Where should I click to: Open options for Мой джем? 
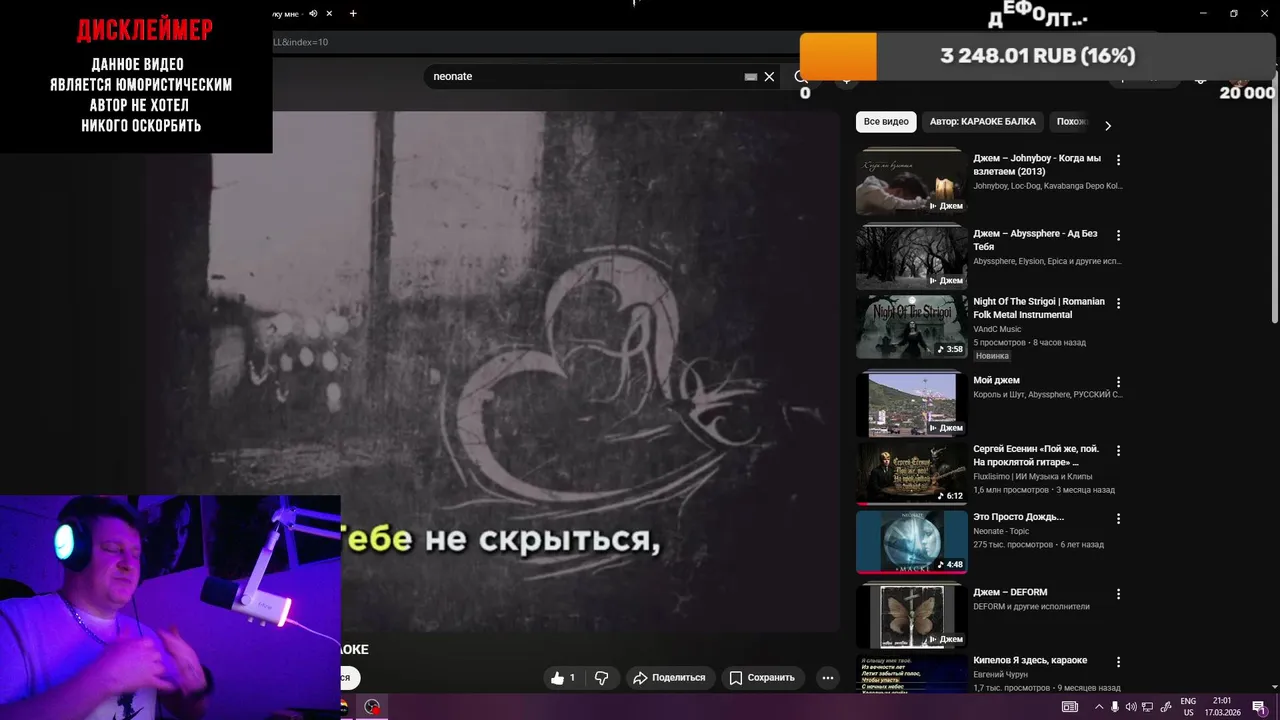point(1118,382)
